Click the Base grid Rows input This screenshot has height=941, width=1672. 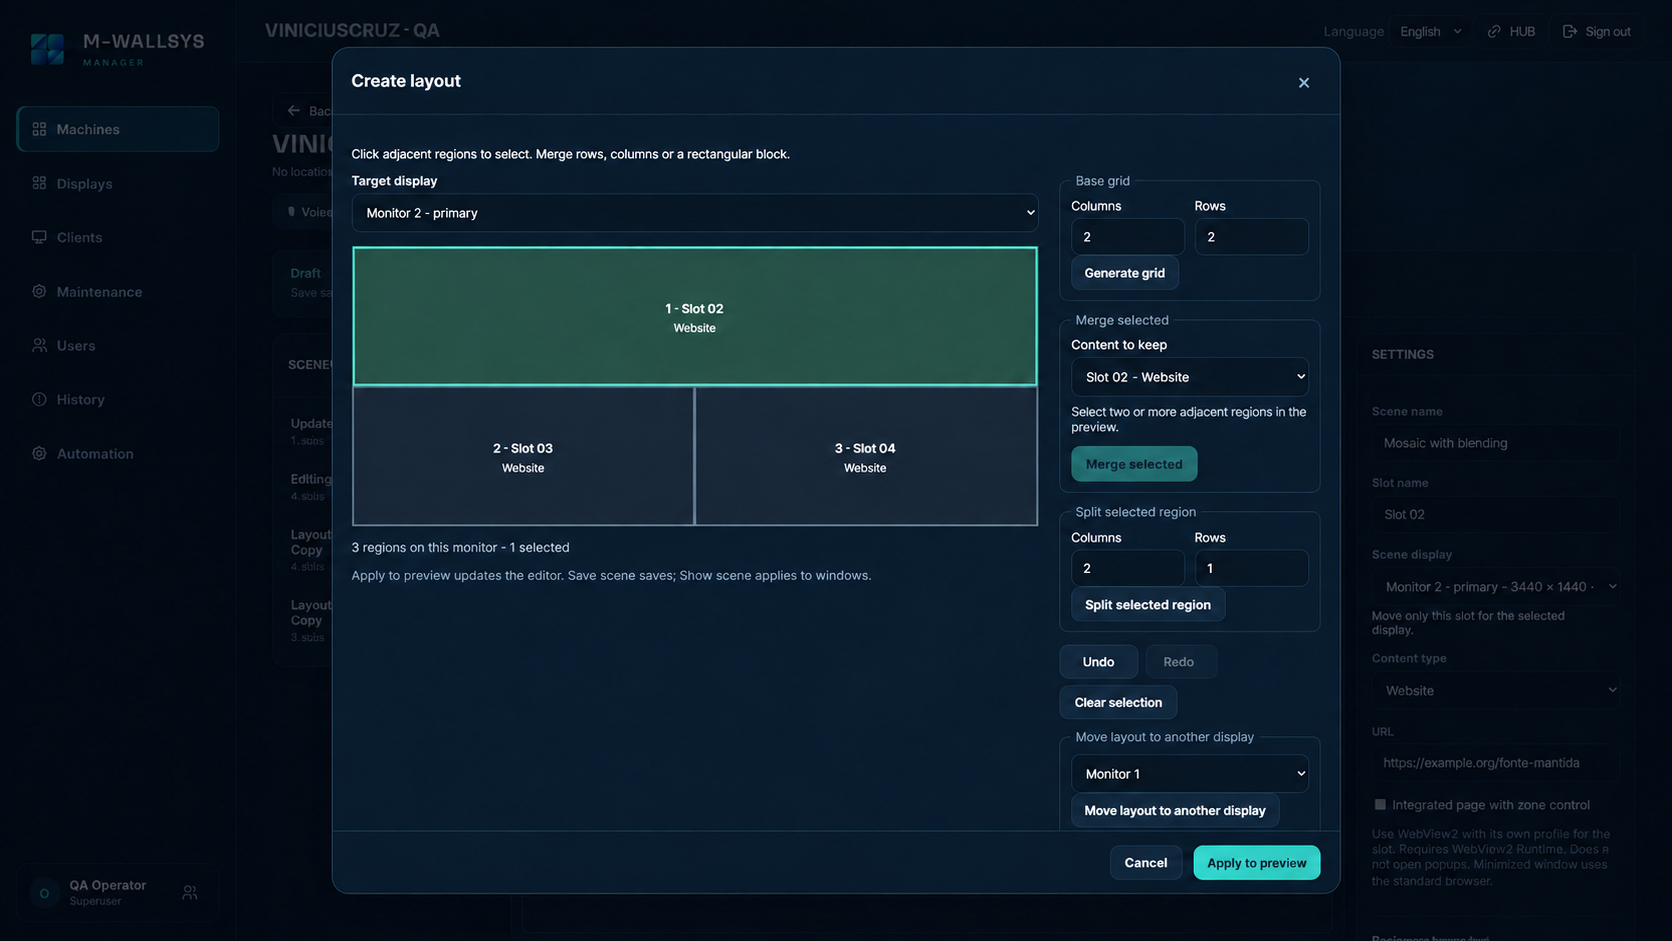coord(1251,237)
